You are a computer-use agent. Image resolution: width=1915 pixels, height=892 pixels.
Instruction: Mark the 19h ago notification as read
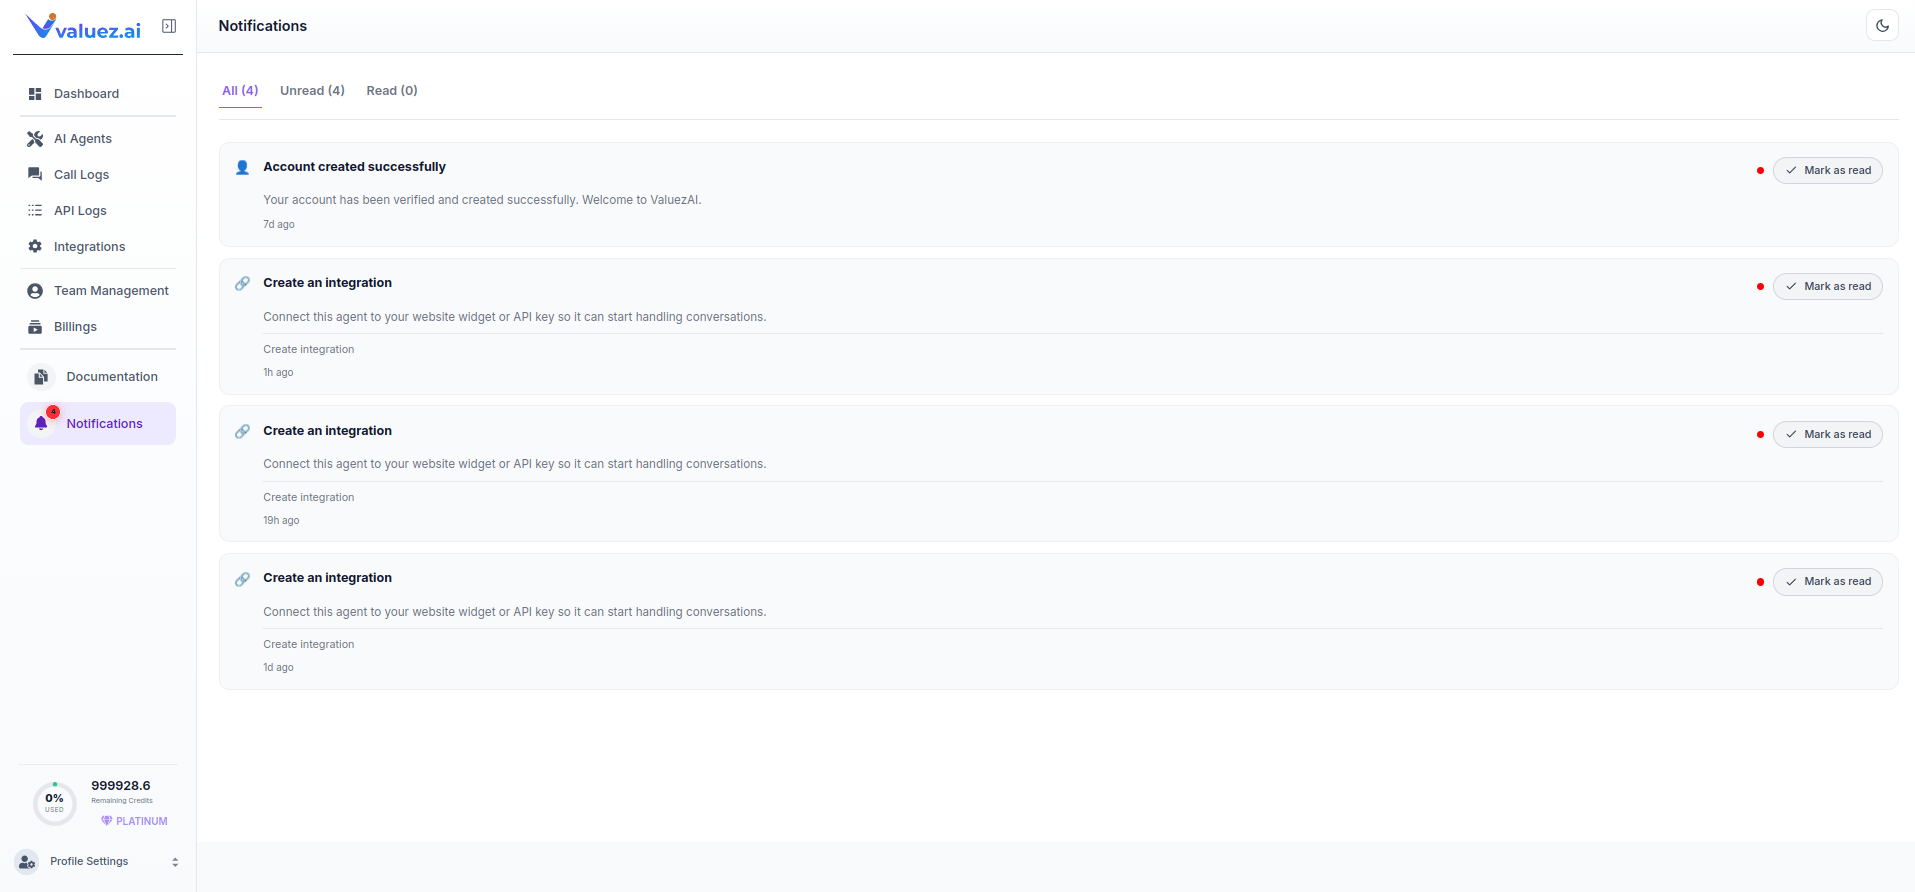[x=1827, y=435]
